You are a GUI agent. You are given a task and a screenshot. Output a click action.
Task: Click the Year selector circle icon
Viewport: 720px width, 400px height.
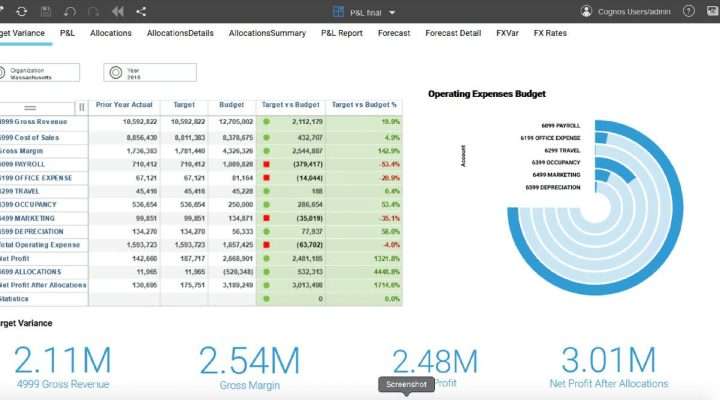point(116,73)
